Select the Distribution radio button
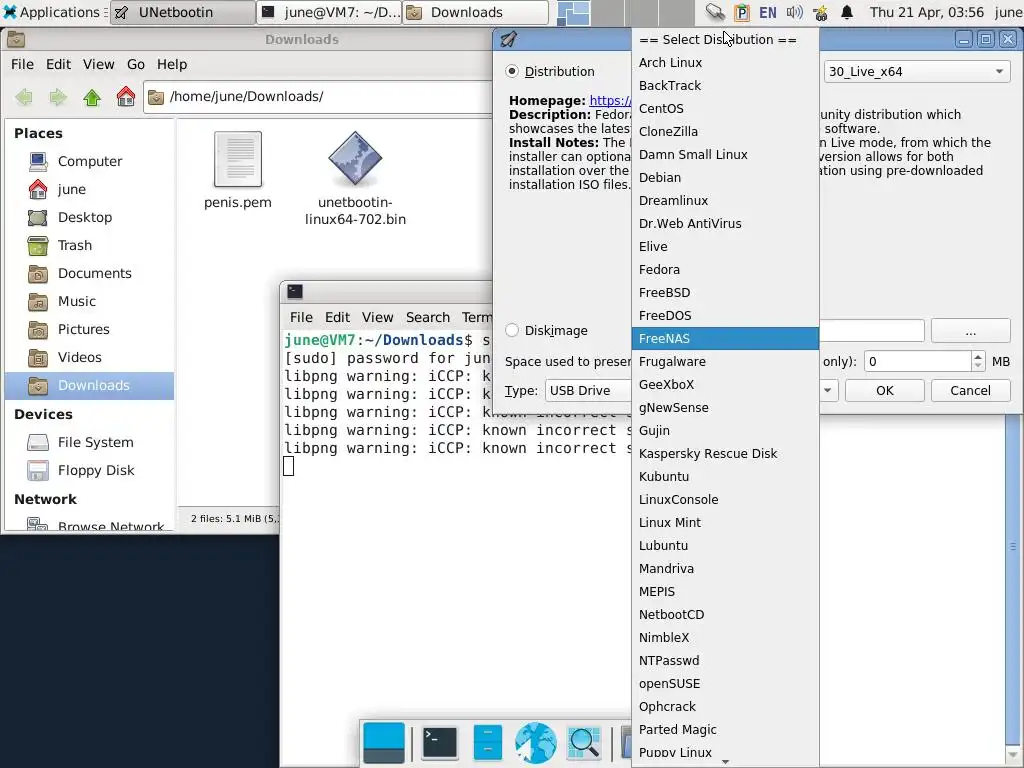The width and height of the screenshot is (1024, 768). (x=512, y=71)
